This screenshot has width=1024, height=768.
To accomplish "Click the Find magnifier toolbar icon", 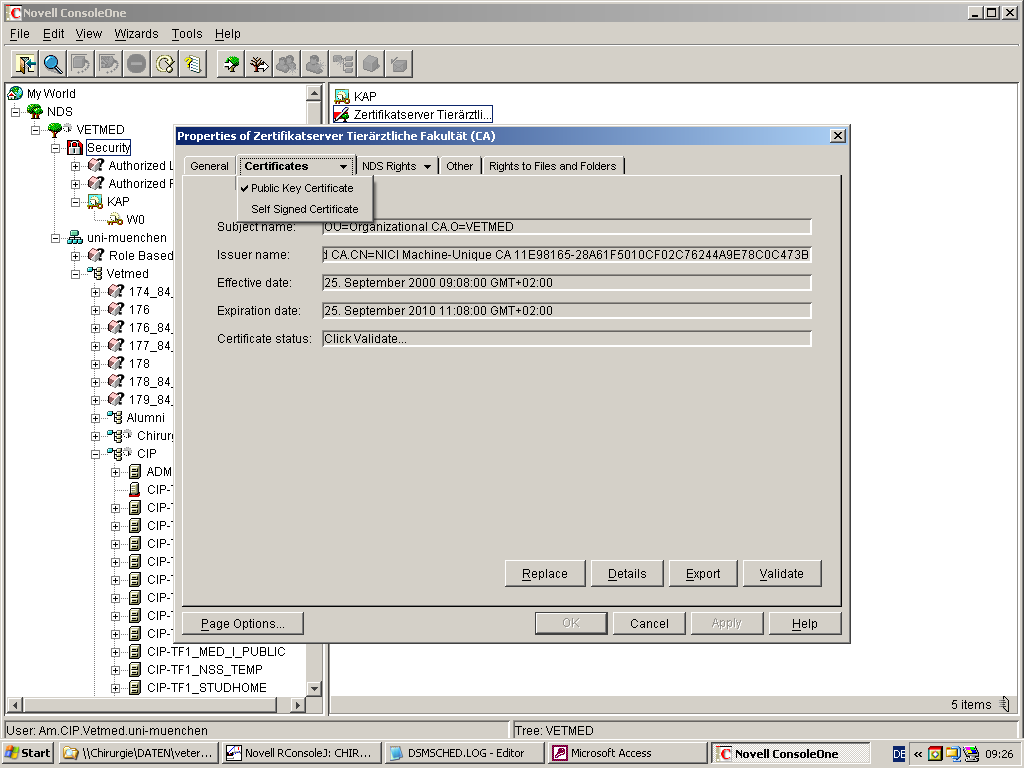I will click(x=53, y=64).
